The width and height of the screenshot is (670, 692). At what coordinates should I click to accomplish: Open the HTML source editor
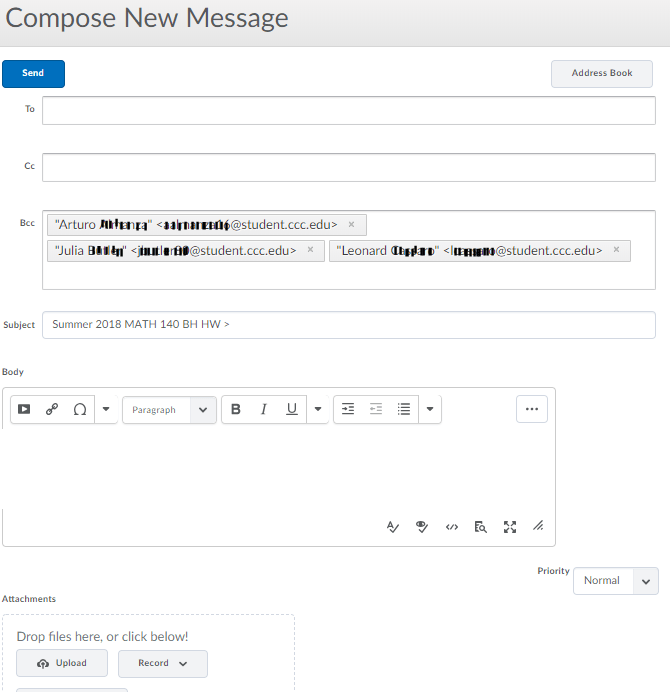coord(452,527)
